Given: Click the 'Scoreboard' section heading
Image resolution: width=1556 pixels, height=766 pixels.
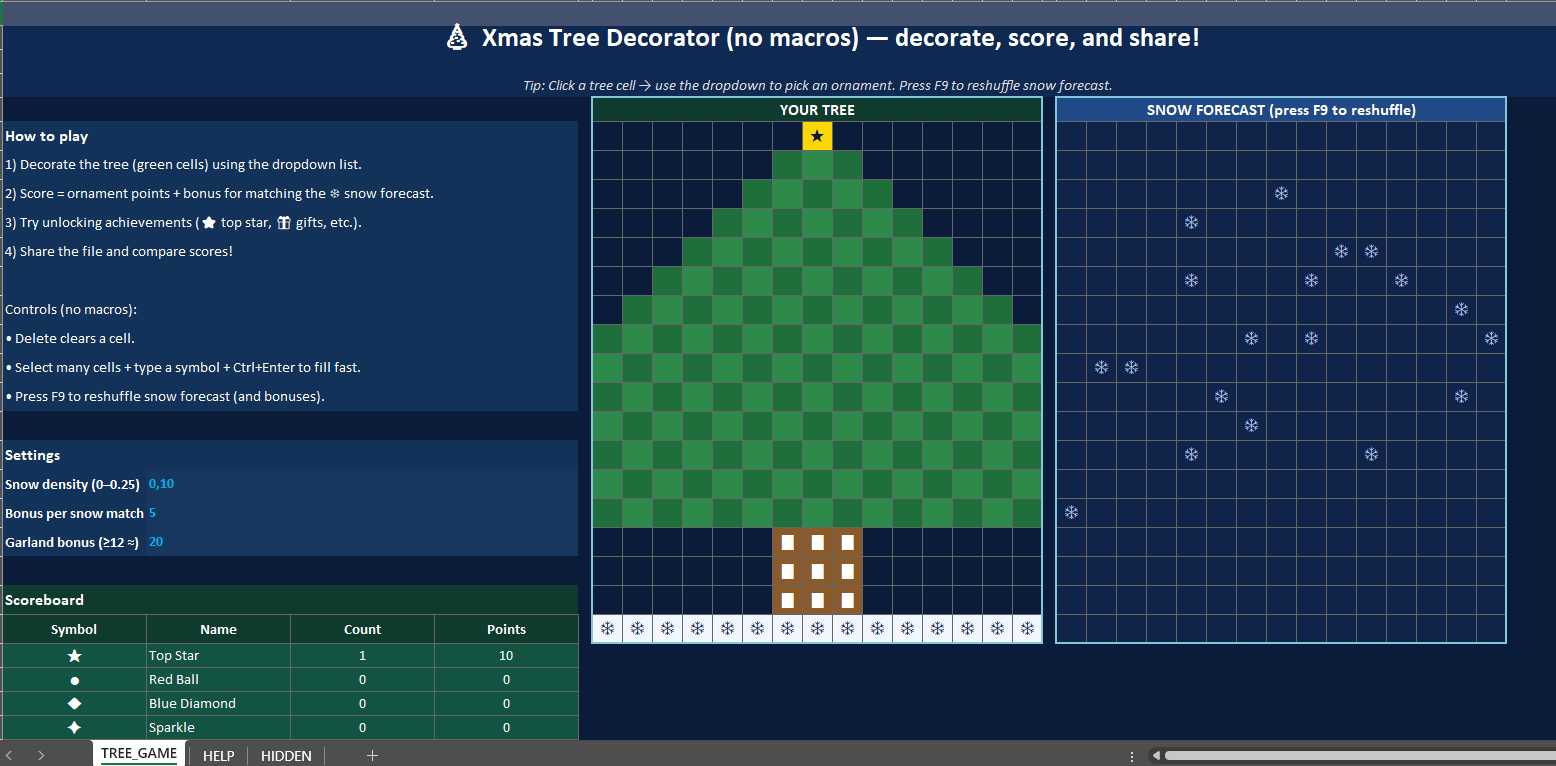Looking at the screenshot, I should click(x=45, y=600).
